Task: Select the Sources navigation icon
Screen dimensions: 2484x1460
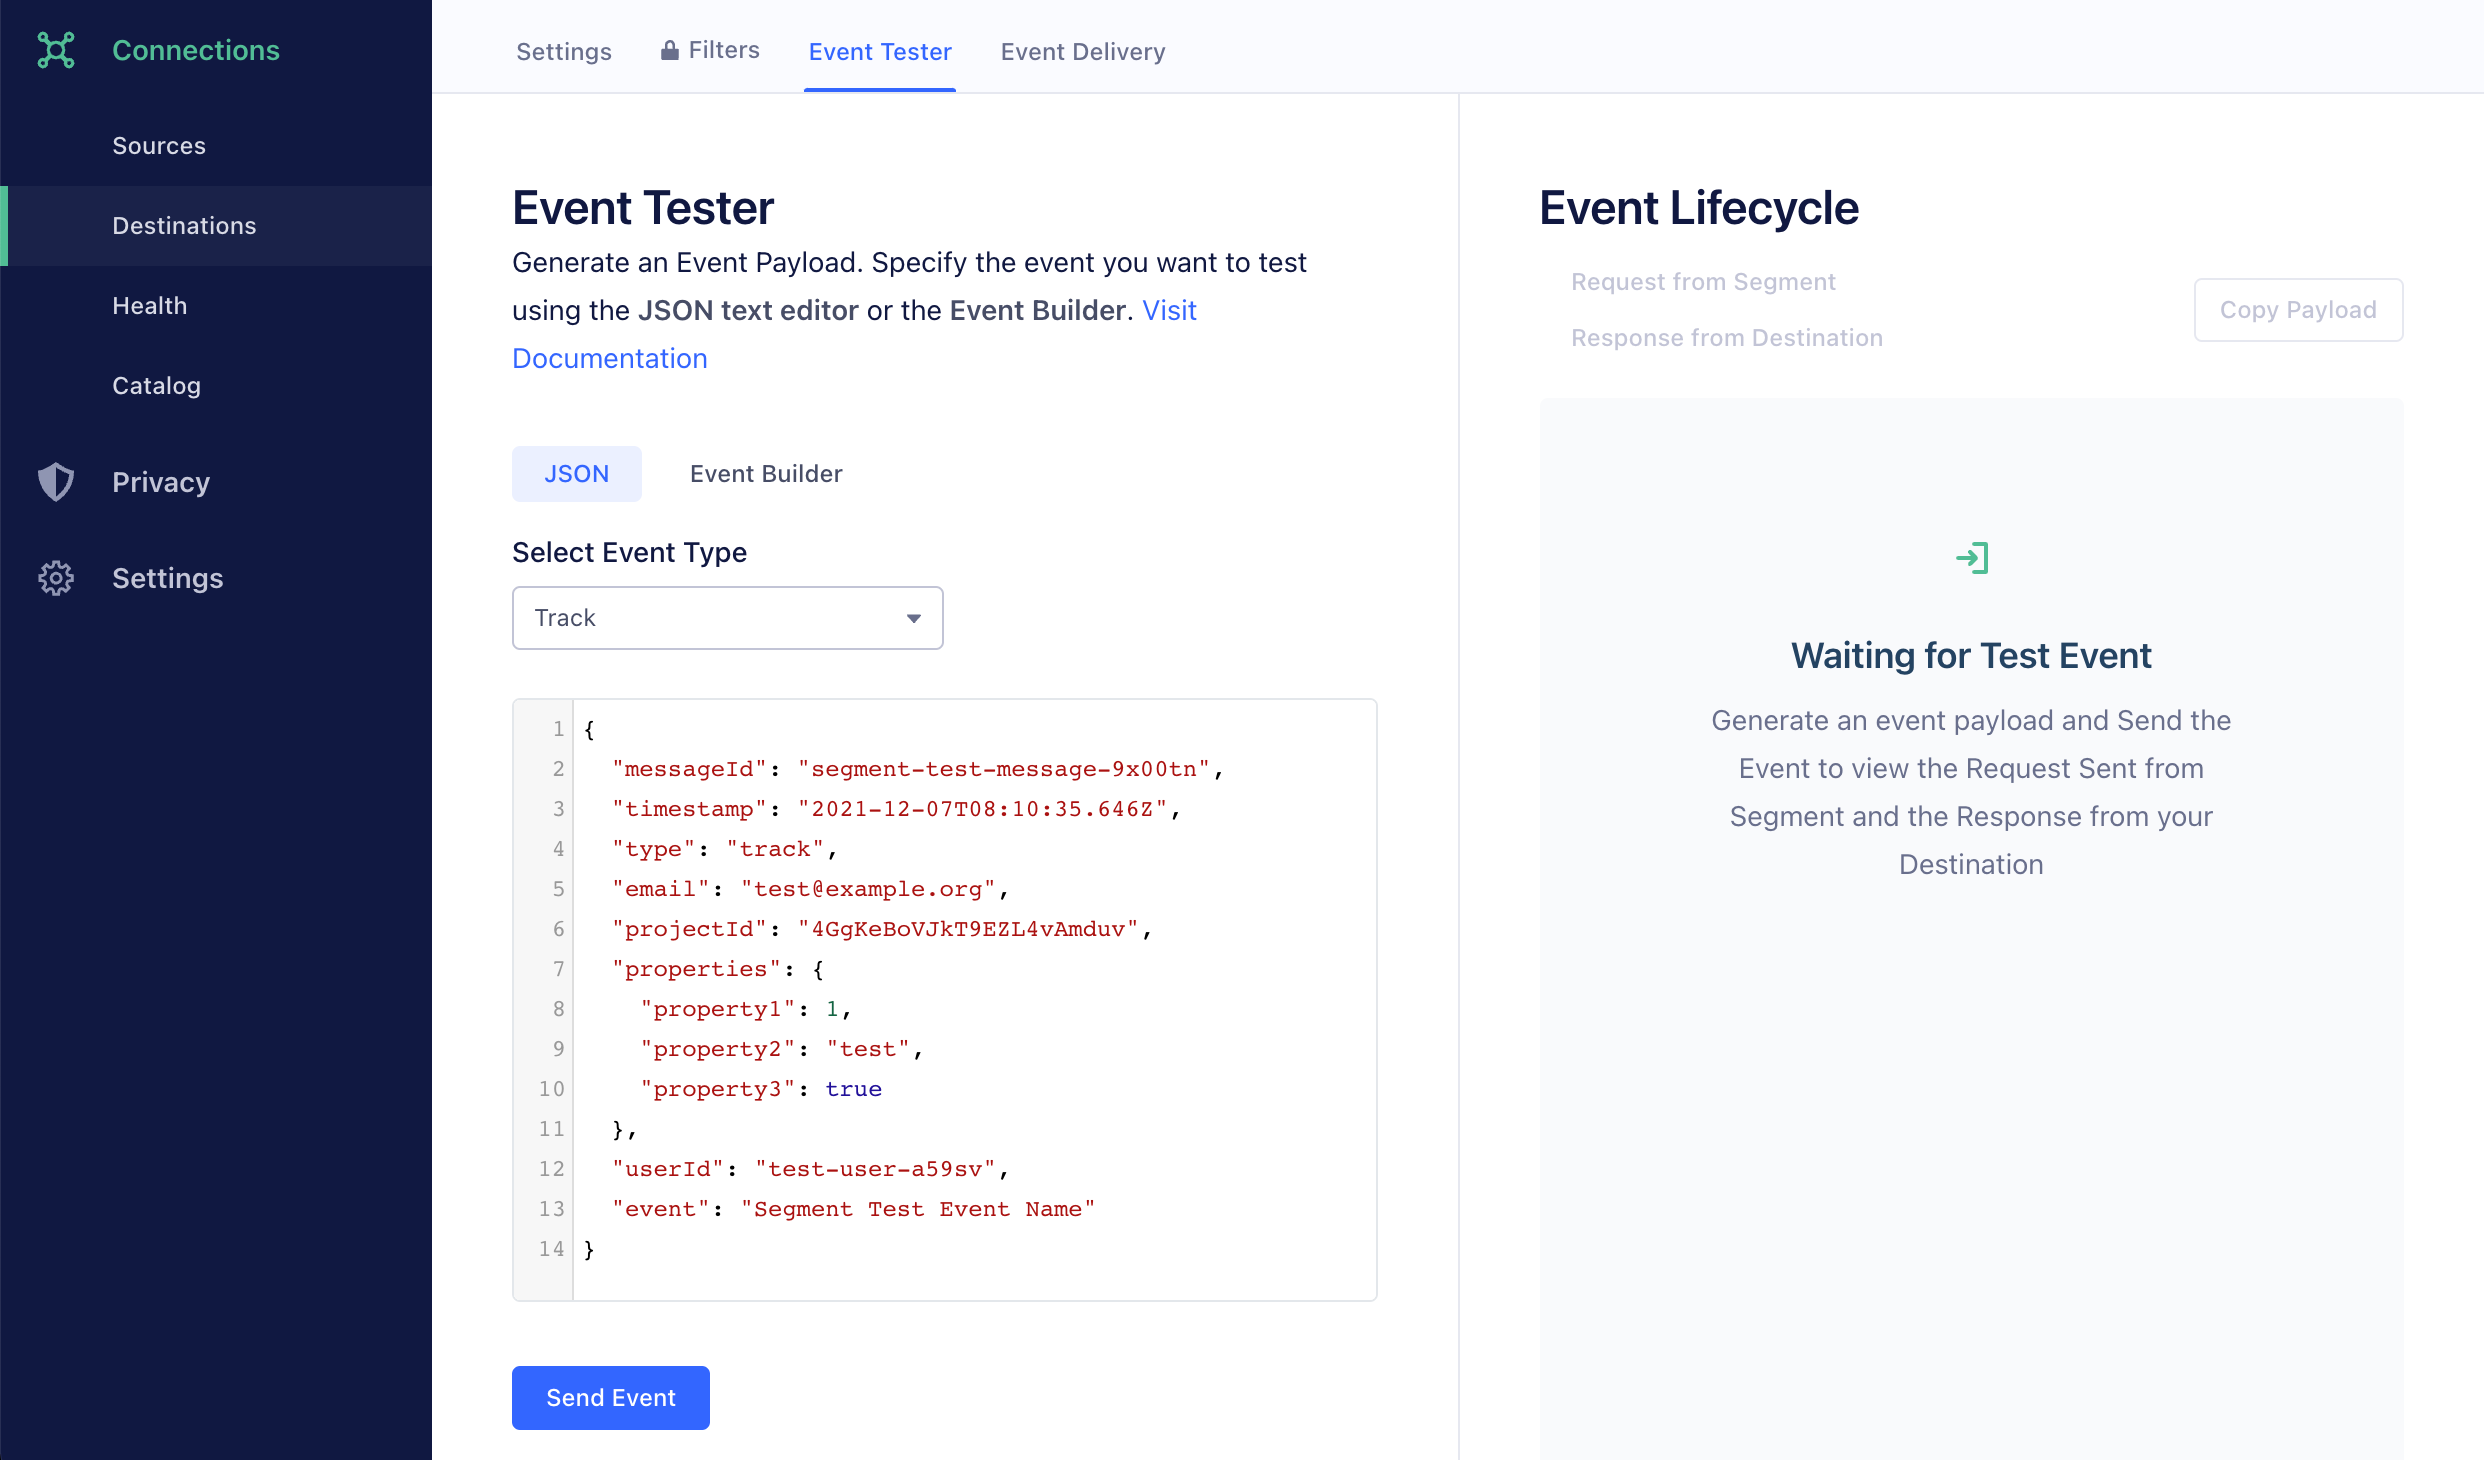Action: [x=158, y=144]
